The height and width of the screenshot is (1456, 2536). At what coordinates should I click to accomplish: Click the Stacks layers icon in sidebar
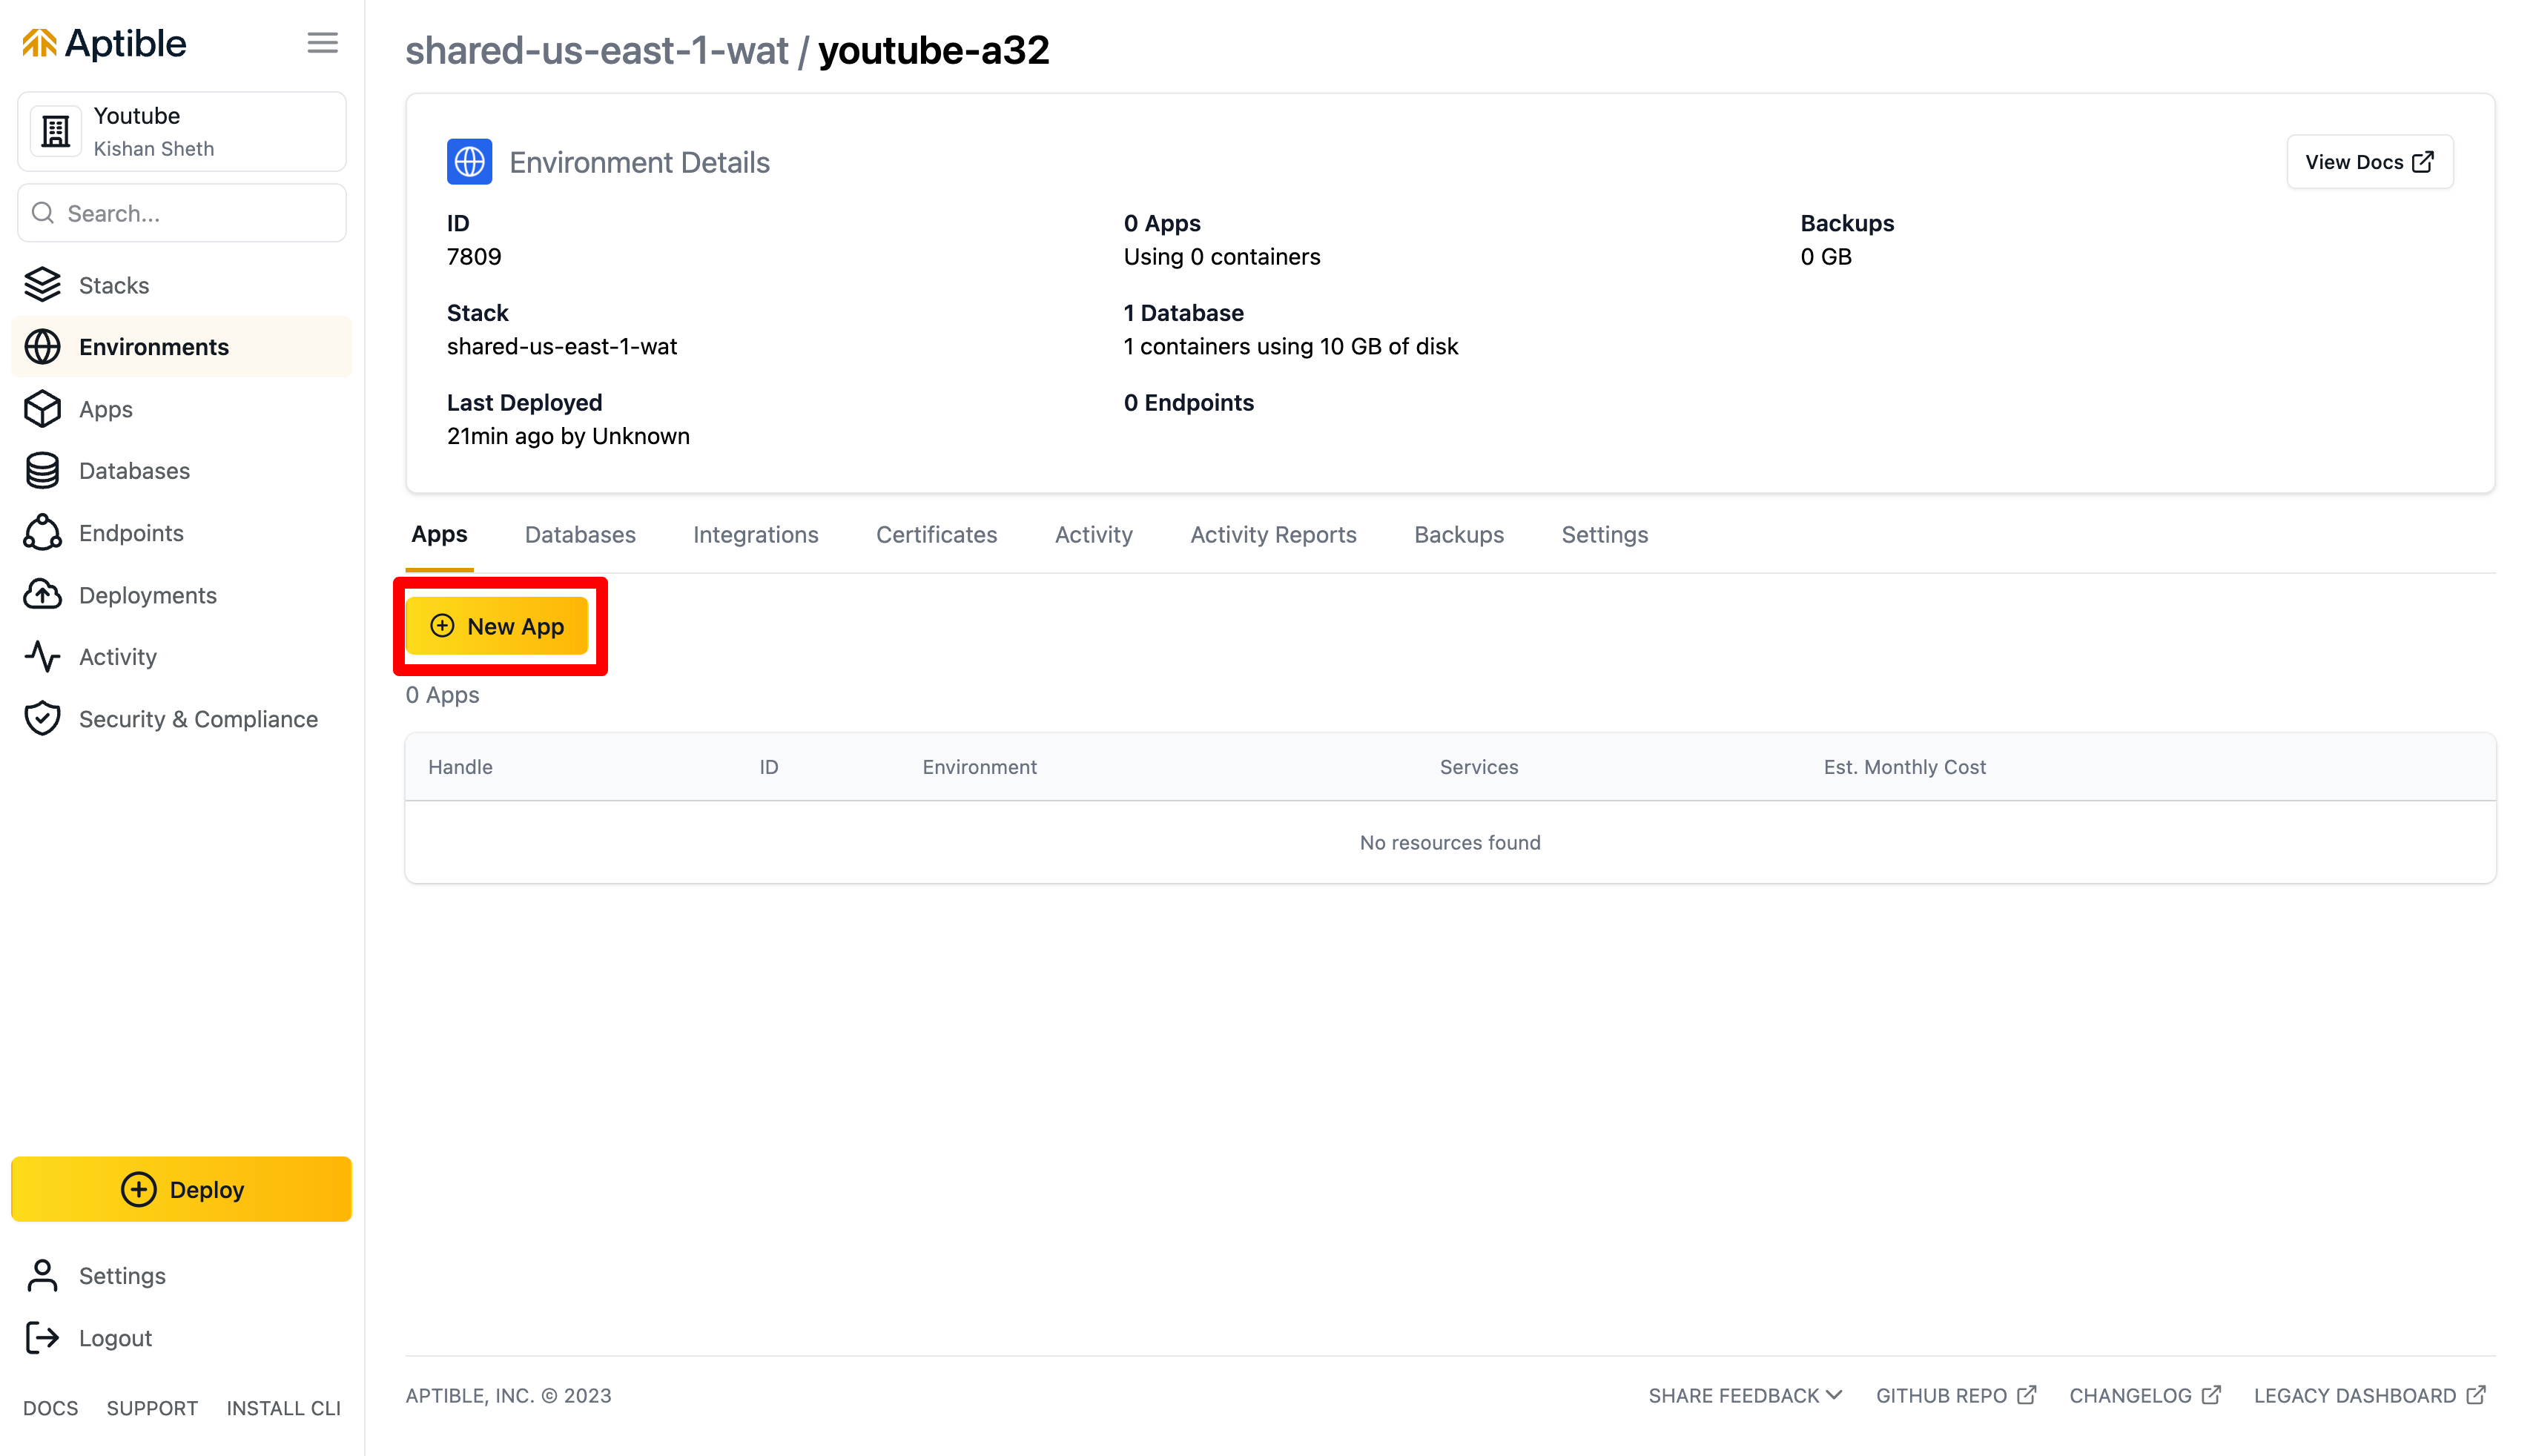[42, 285]
